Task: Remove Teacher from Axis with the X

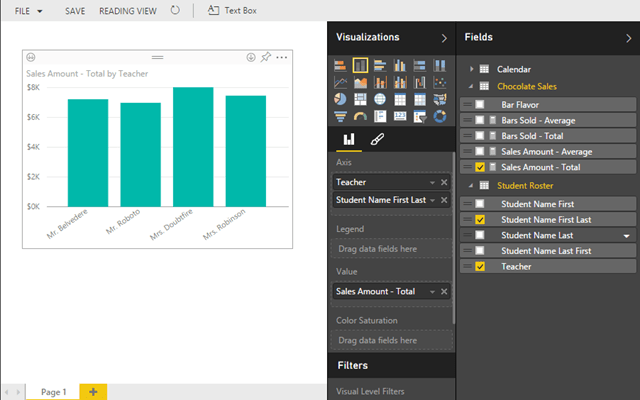Action: click(x=444, y=182)
